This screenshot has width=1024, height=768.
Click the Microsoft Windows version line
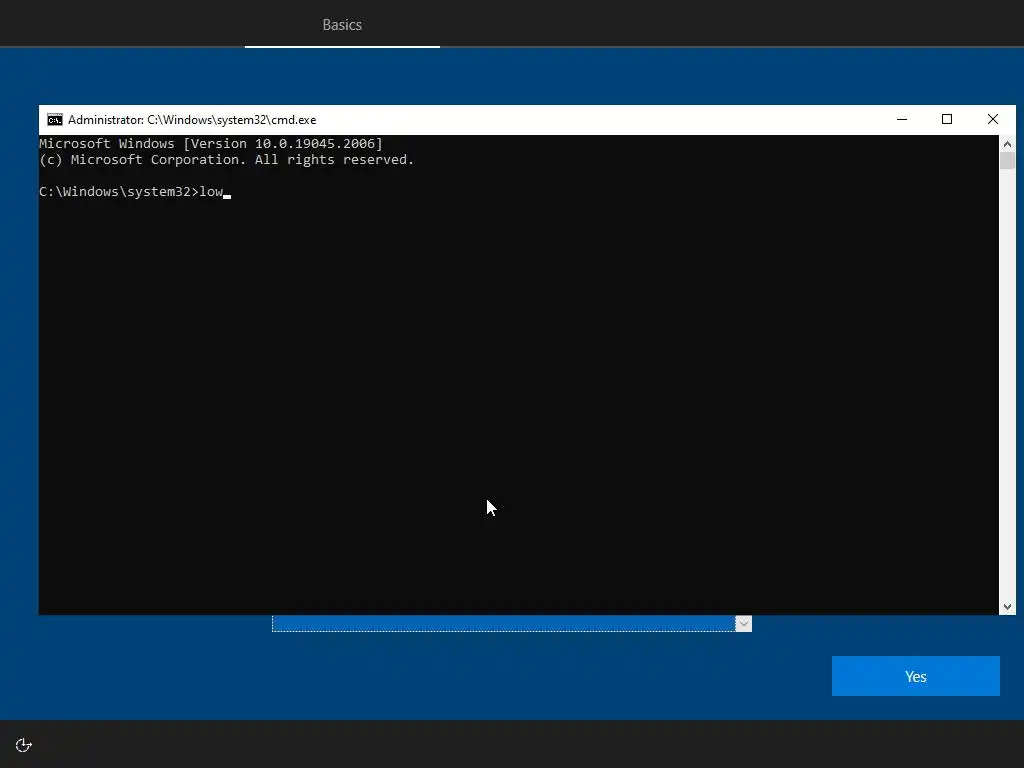211,144
